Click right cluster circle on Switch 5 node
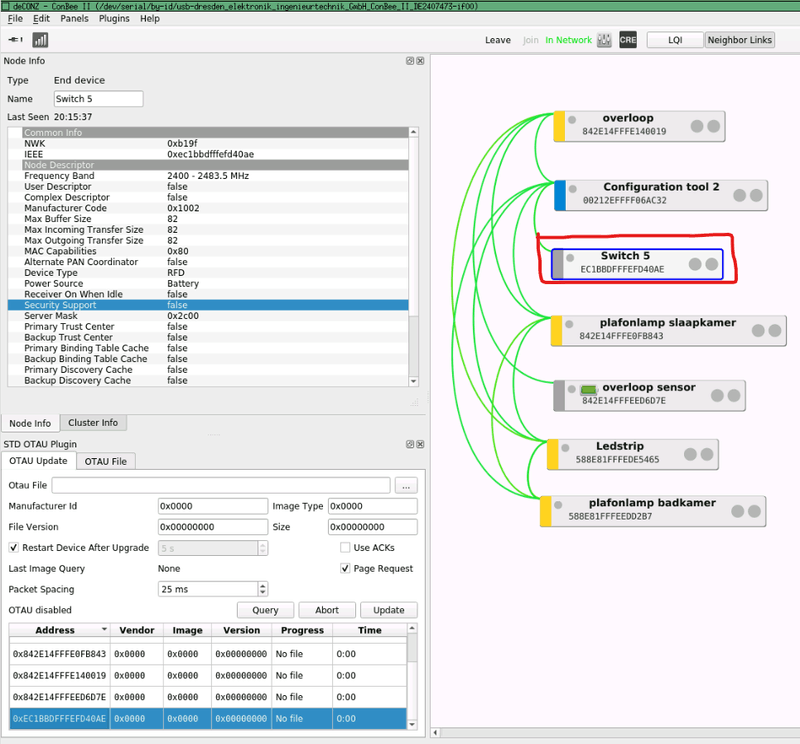Screen dimensions: 800x744 point(711,264)
